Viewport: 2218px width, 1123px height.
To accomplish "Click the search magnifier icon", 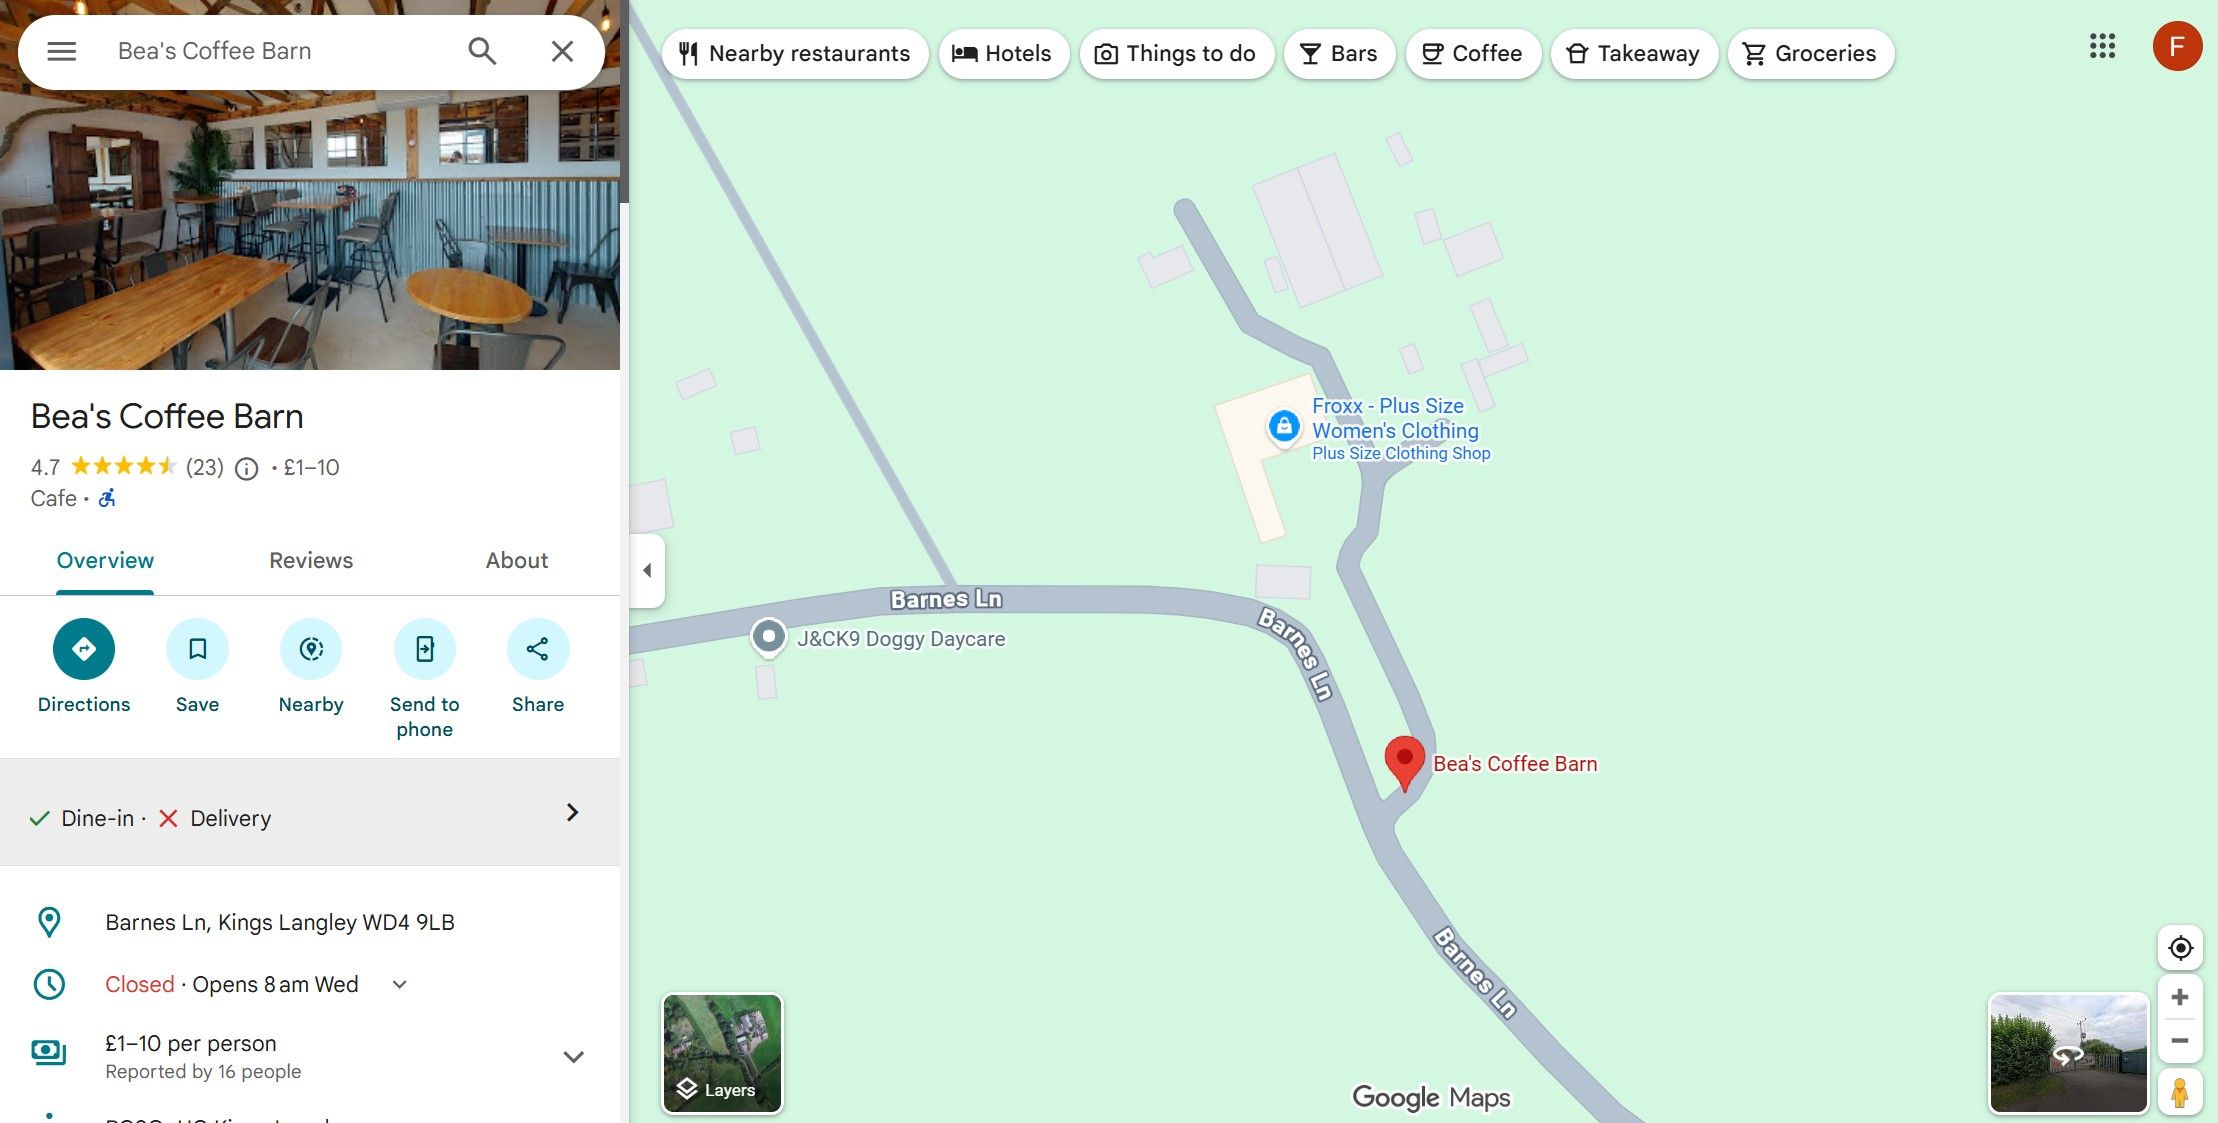I will pyautogui.click(x=482, y=51).
